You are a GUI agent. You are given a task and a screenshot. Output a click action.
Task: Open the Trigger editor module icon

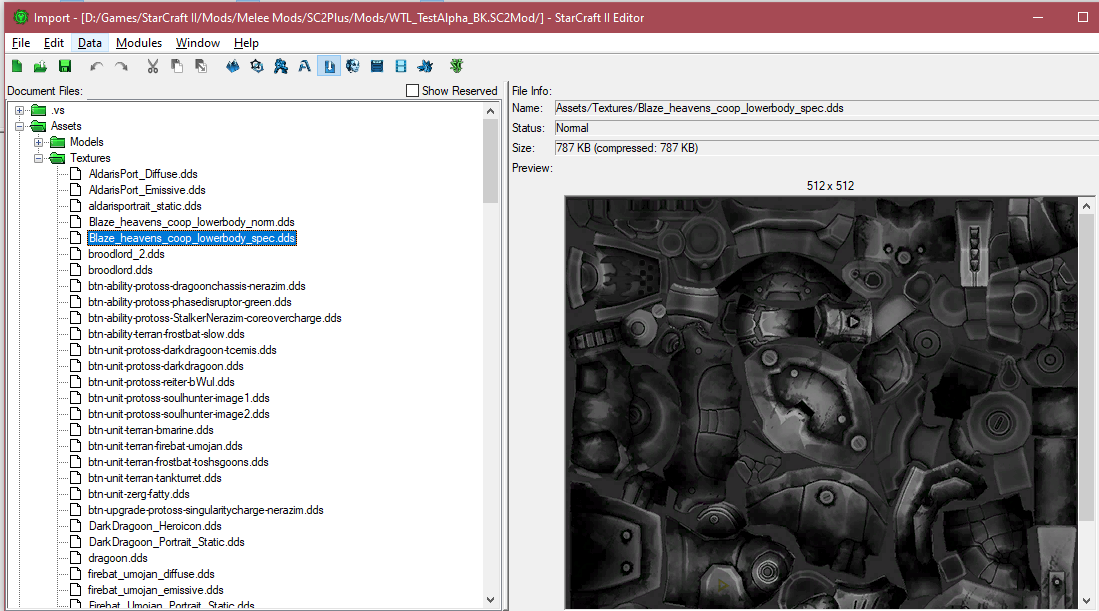[257, 67]
